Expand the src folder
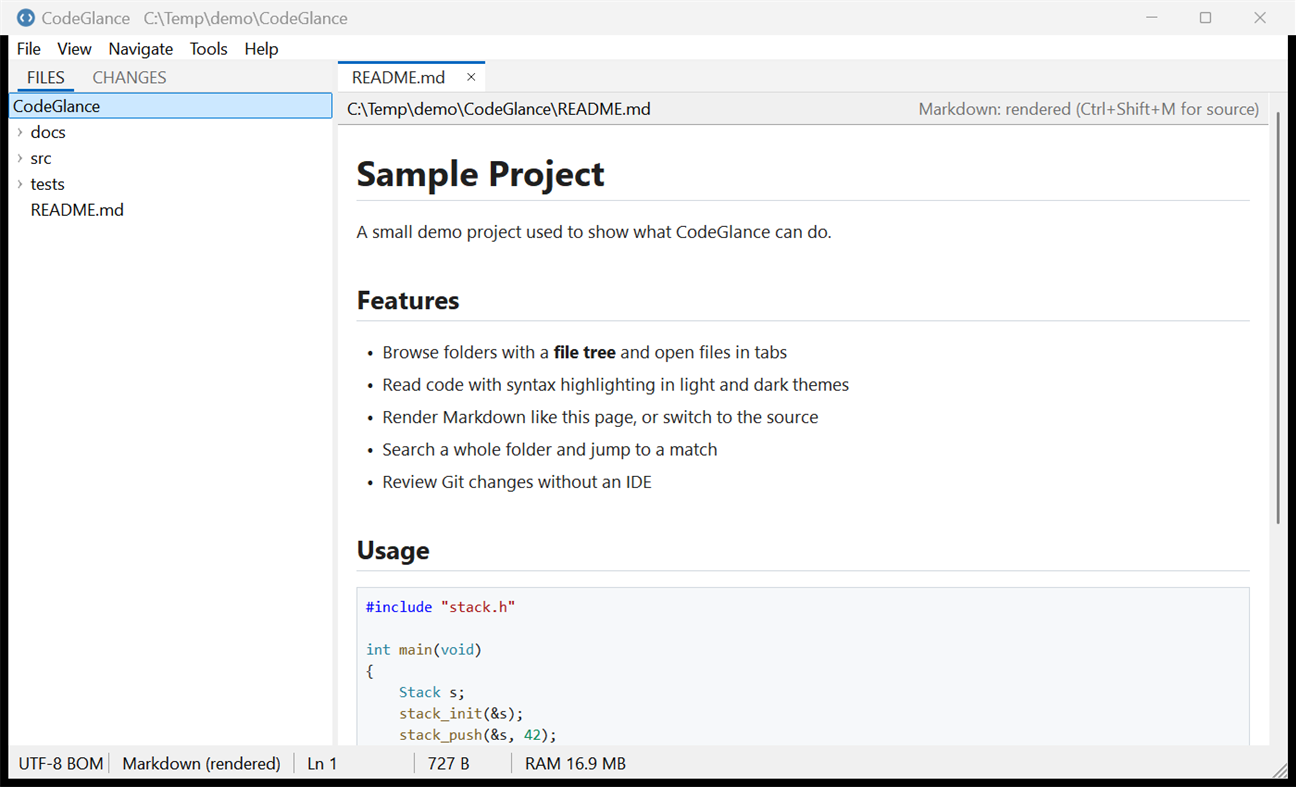Image resolution: width=1296 pixels, height=787 pixels. point(20,158)
